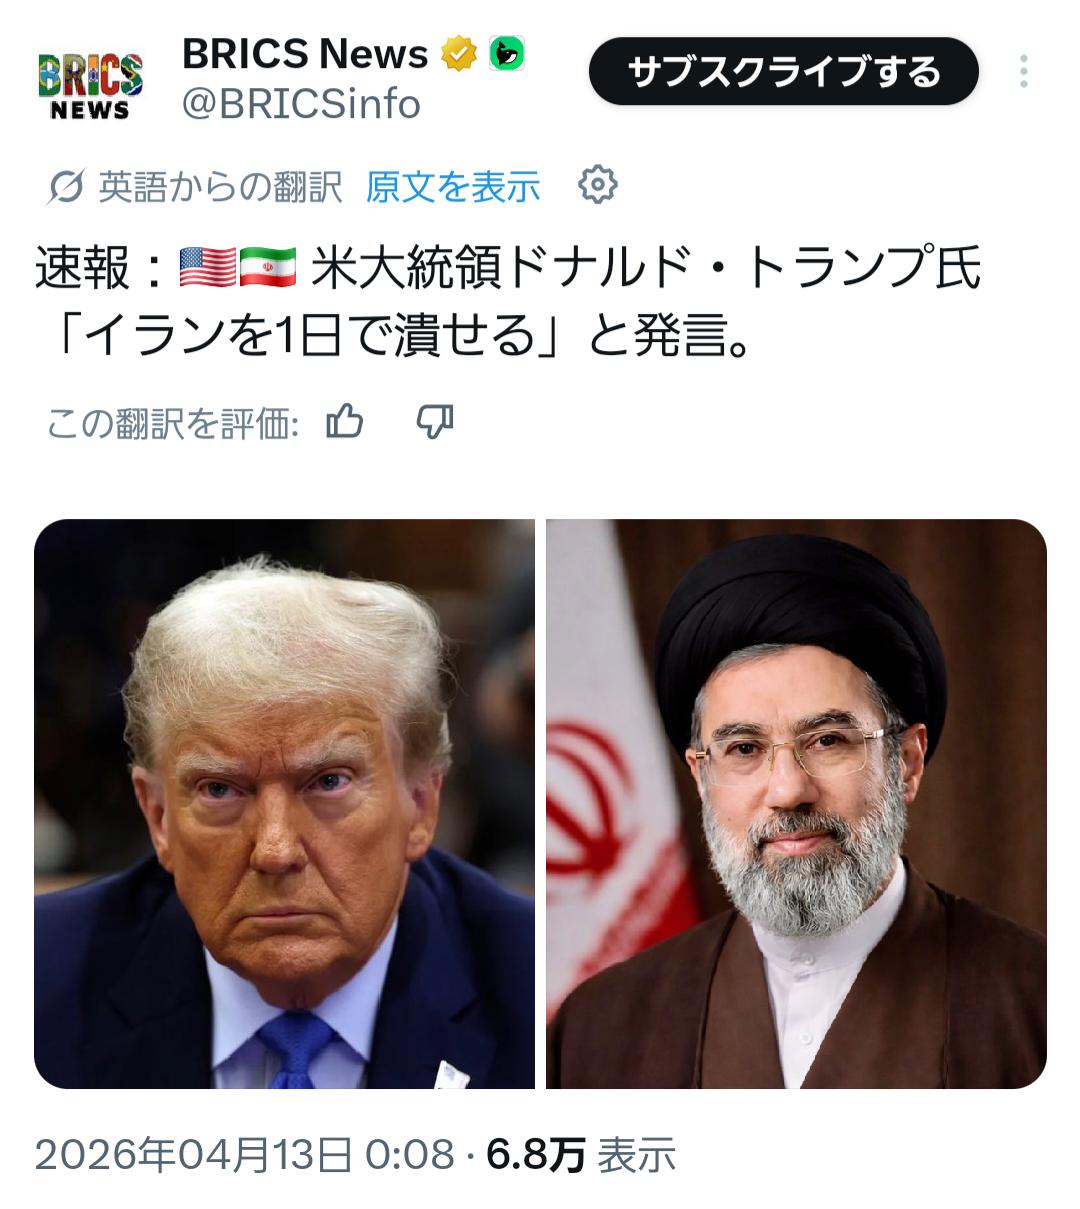The width and height of the screenshot is (1080, 1209).
Task: Click the Iran flag emoji in the post
Action: tap(268, 267)
